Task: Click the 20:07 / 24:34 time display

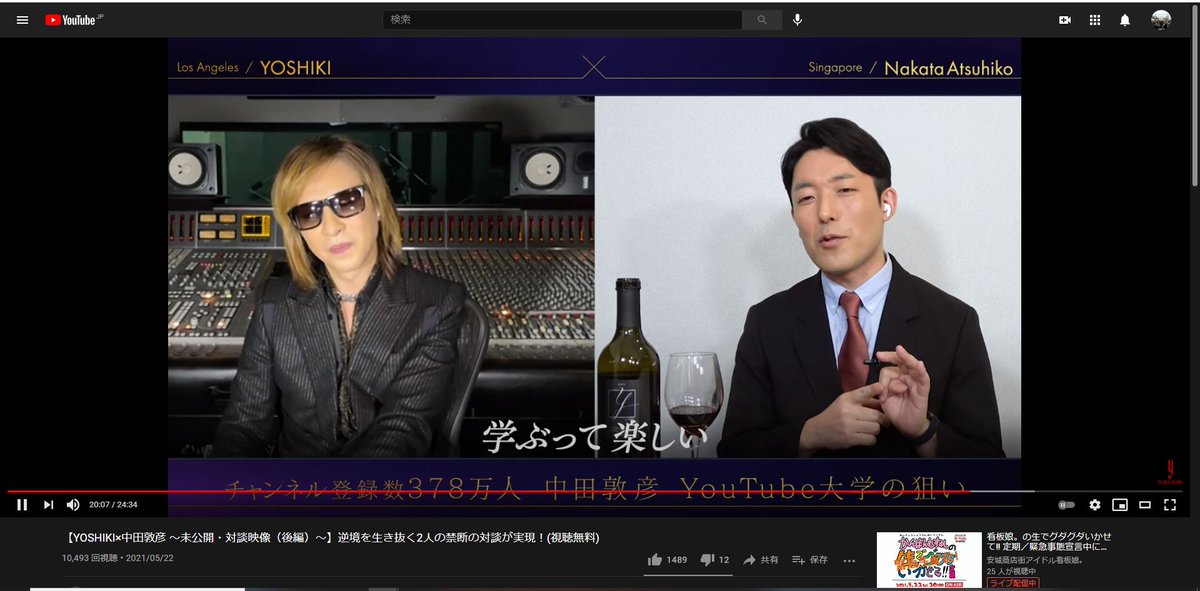Action: click(x=113, y=505)
